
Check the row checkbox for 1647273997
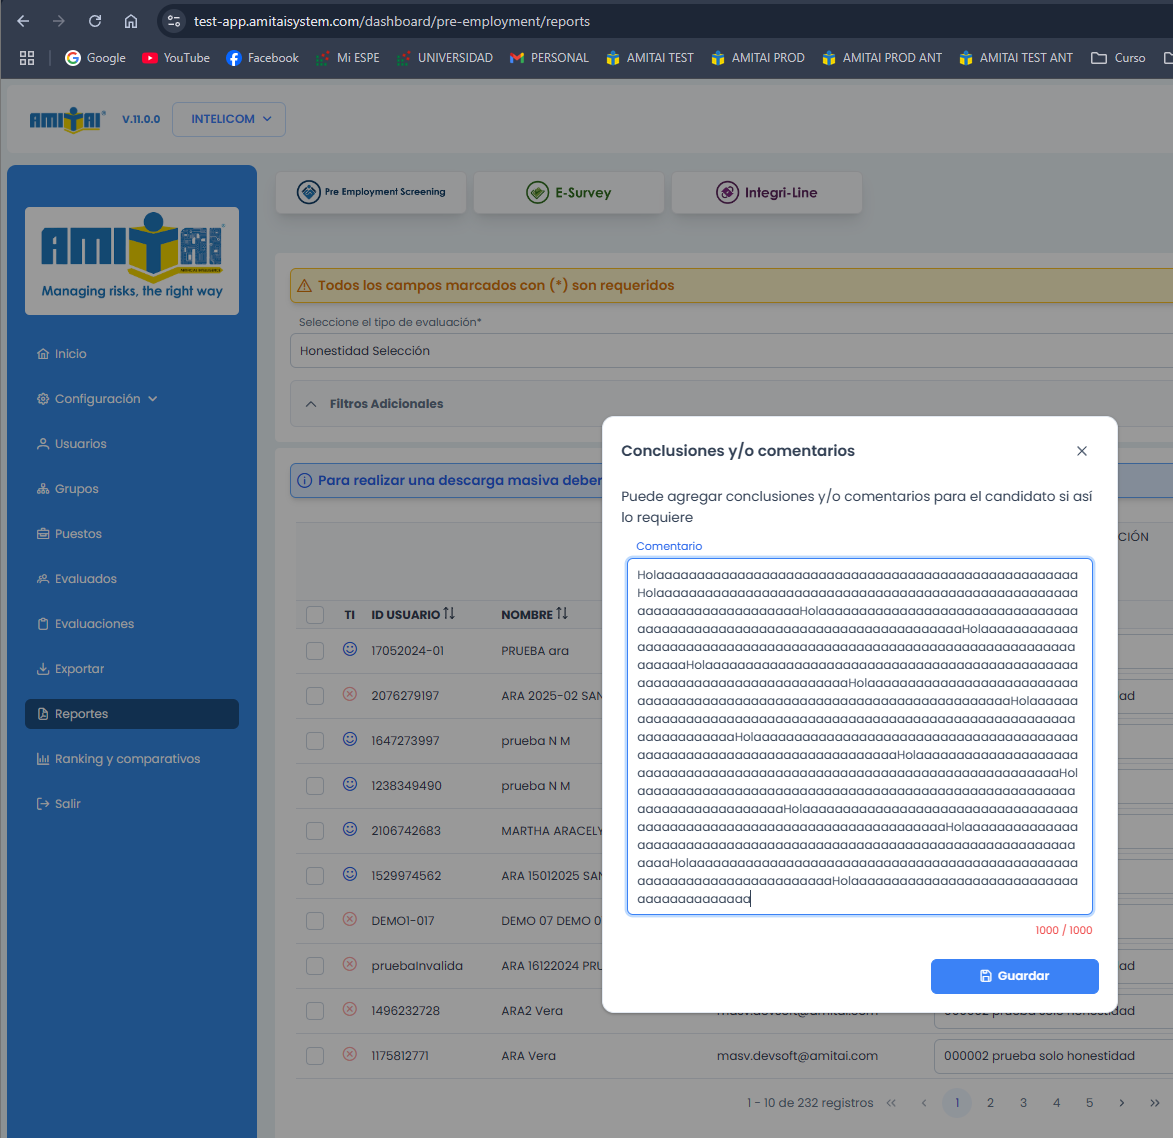[x=315, y=741]
